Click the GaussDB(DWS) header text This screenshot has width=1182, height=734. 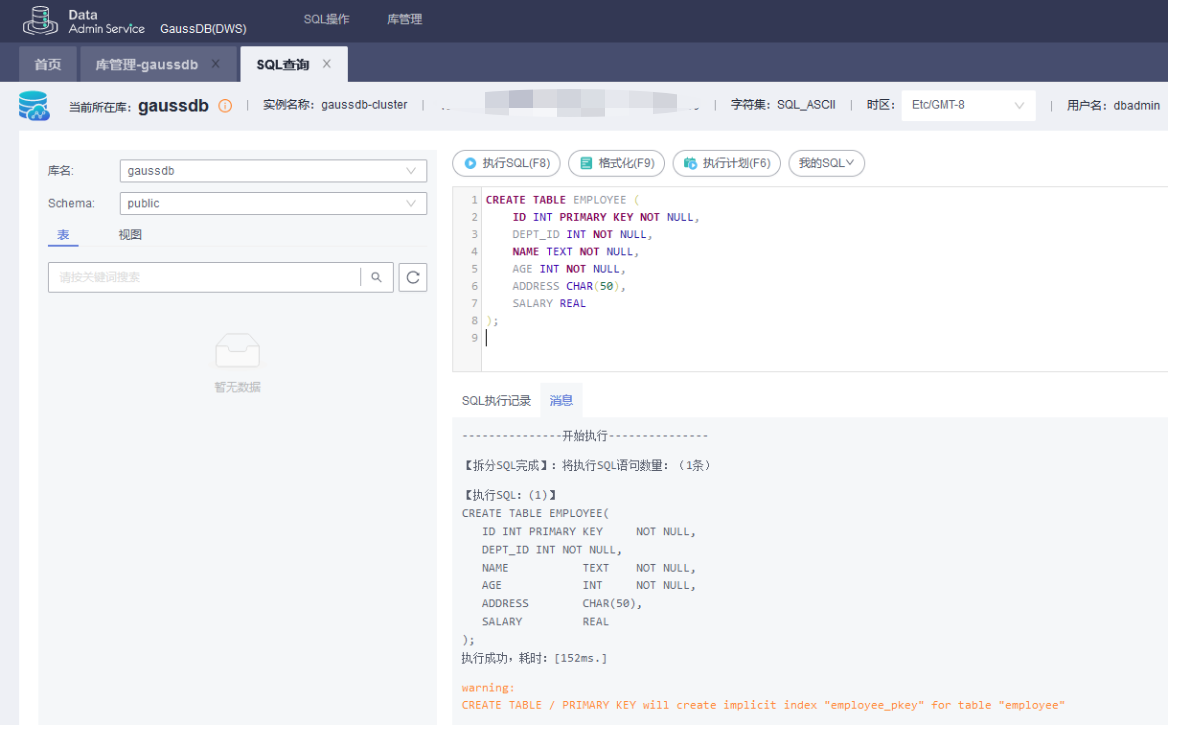coord(205,29)
